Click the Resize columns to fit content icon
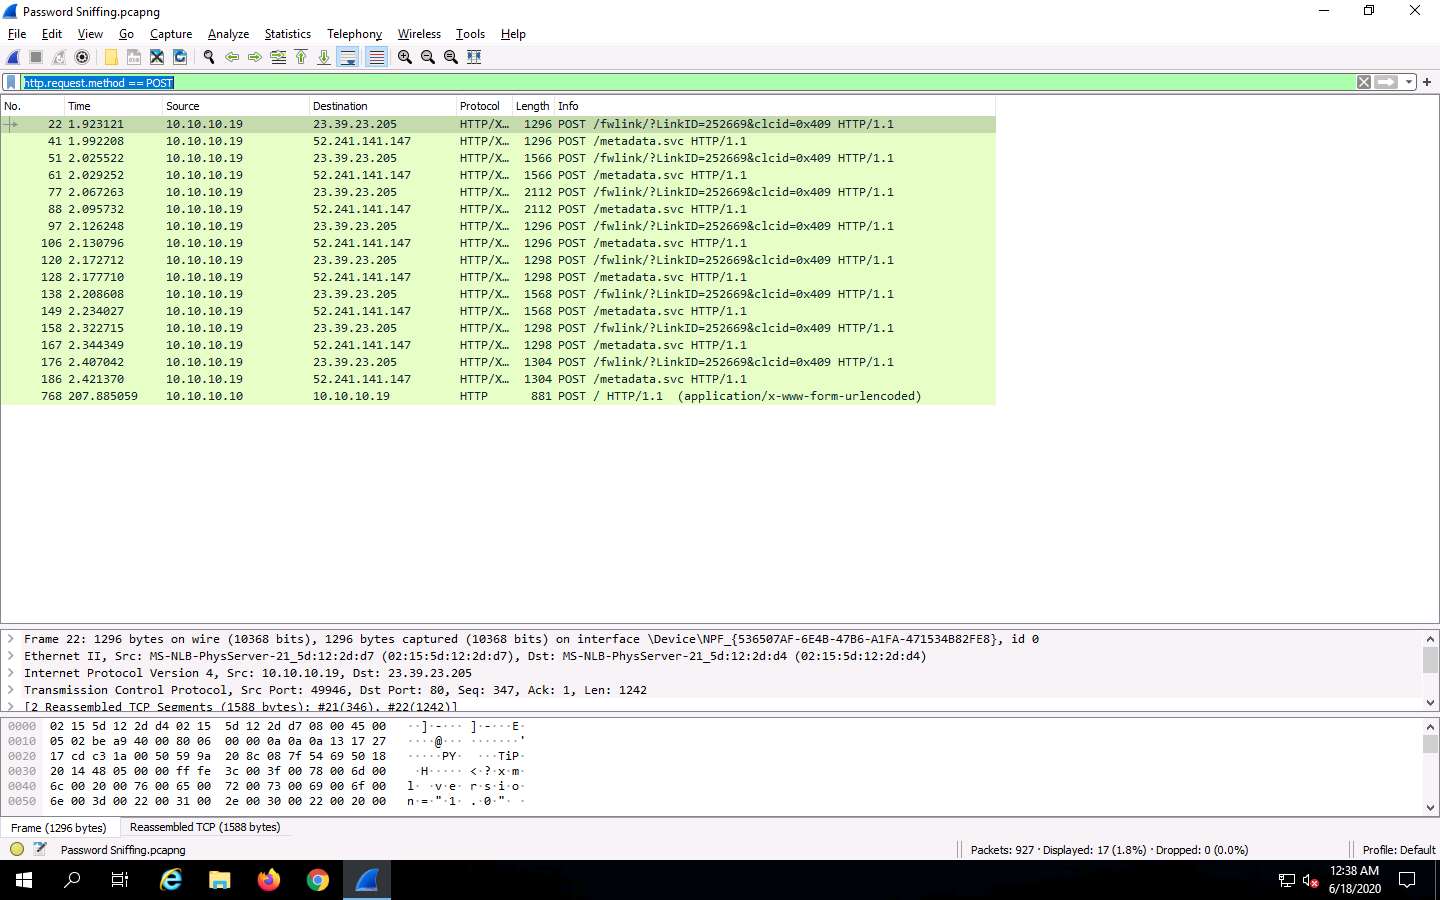Screen dimensions: 1440x900 tap(474, 57)
